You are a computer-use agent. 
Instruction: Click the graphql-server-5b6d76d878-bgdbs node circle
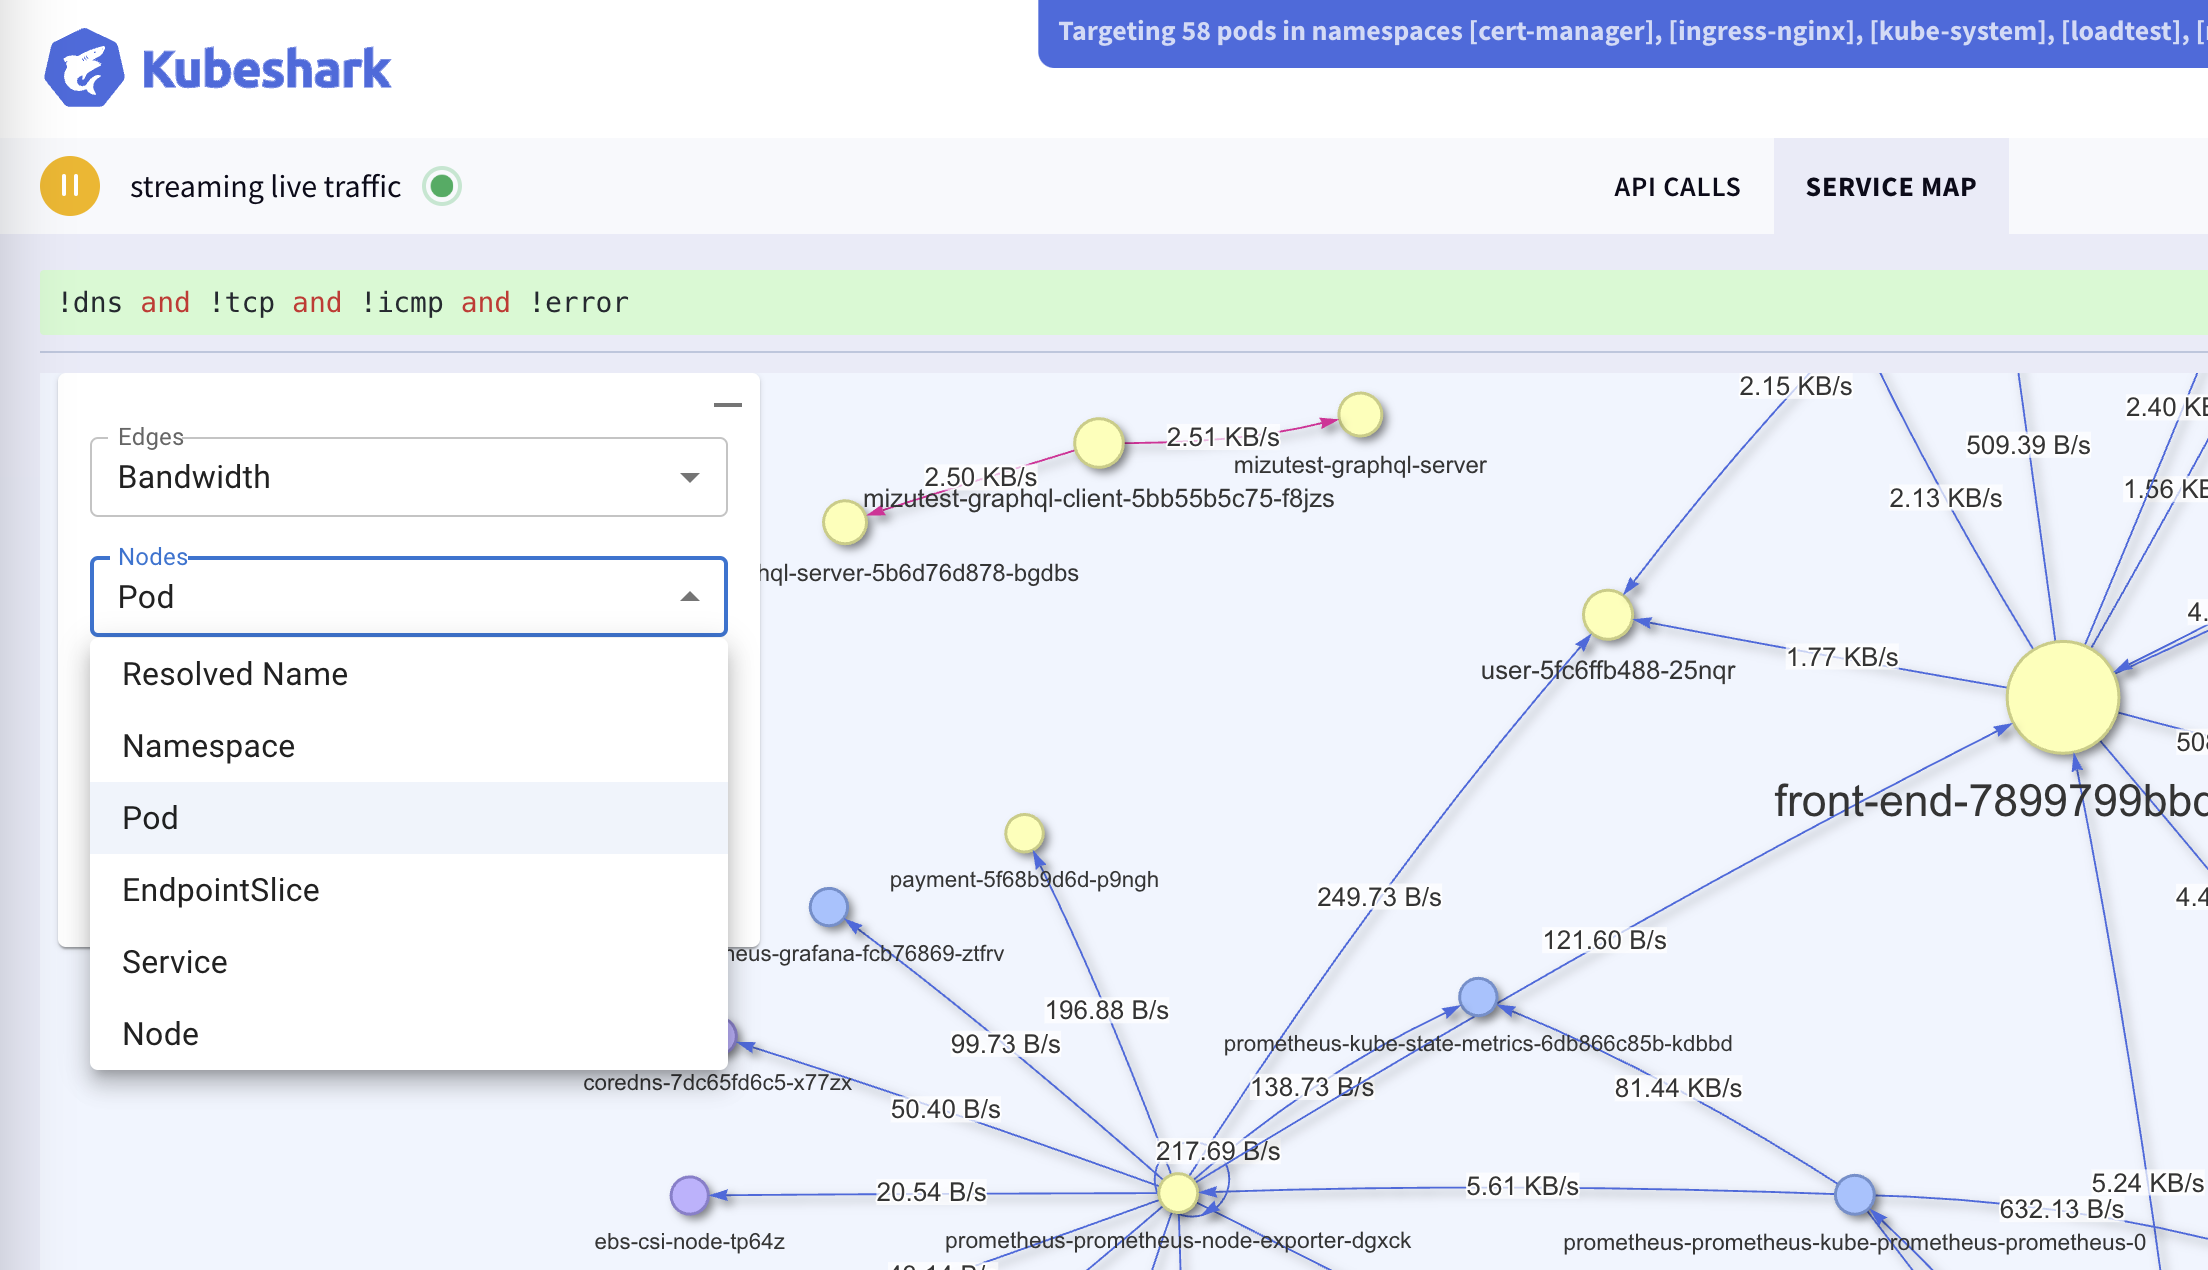tap(845, 522)
